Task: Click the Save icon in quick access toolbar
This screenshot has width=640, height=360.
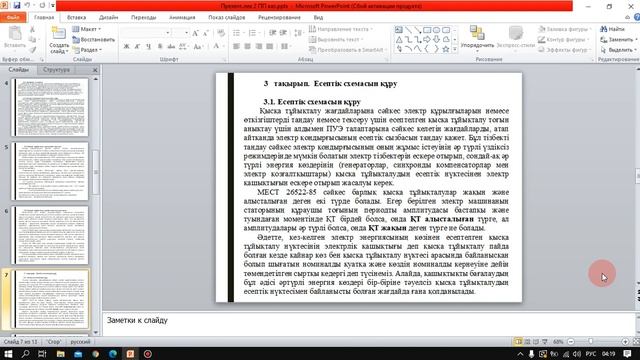Action: pos(17,6)
